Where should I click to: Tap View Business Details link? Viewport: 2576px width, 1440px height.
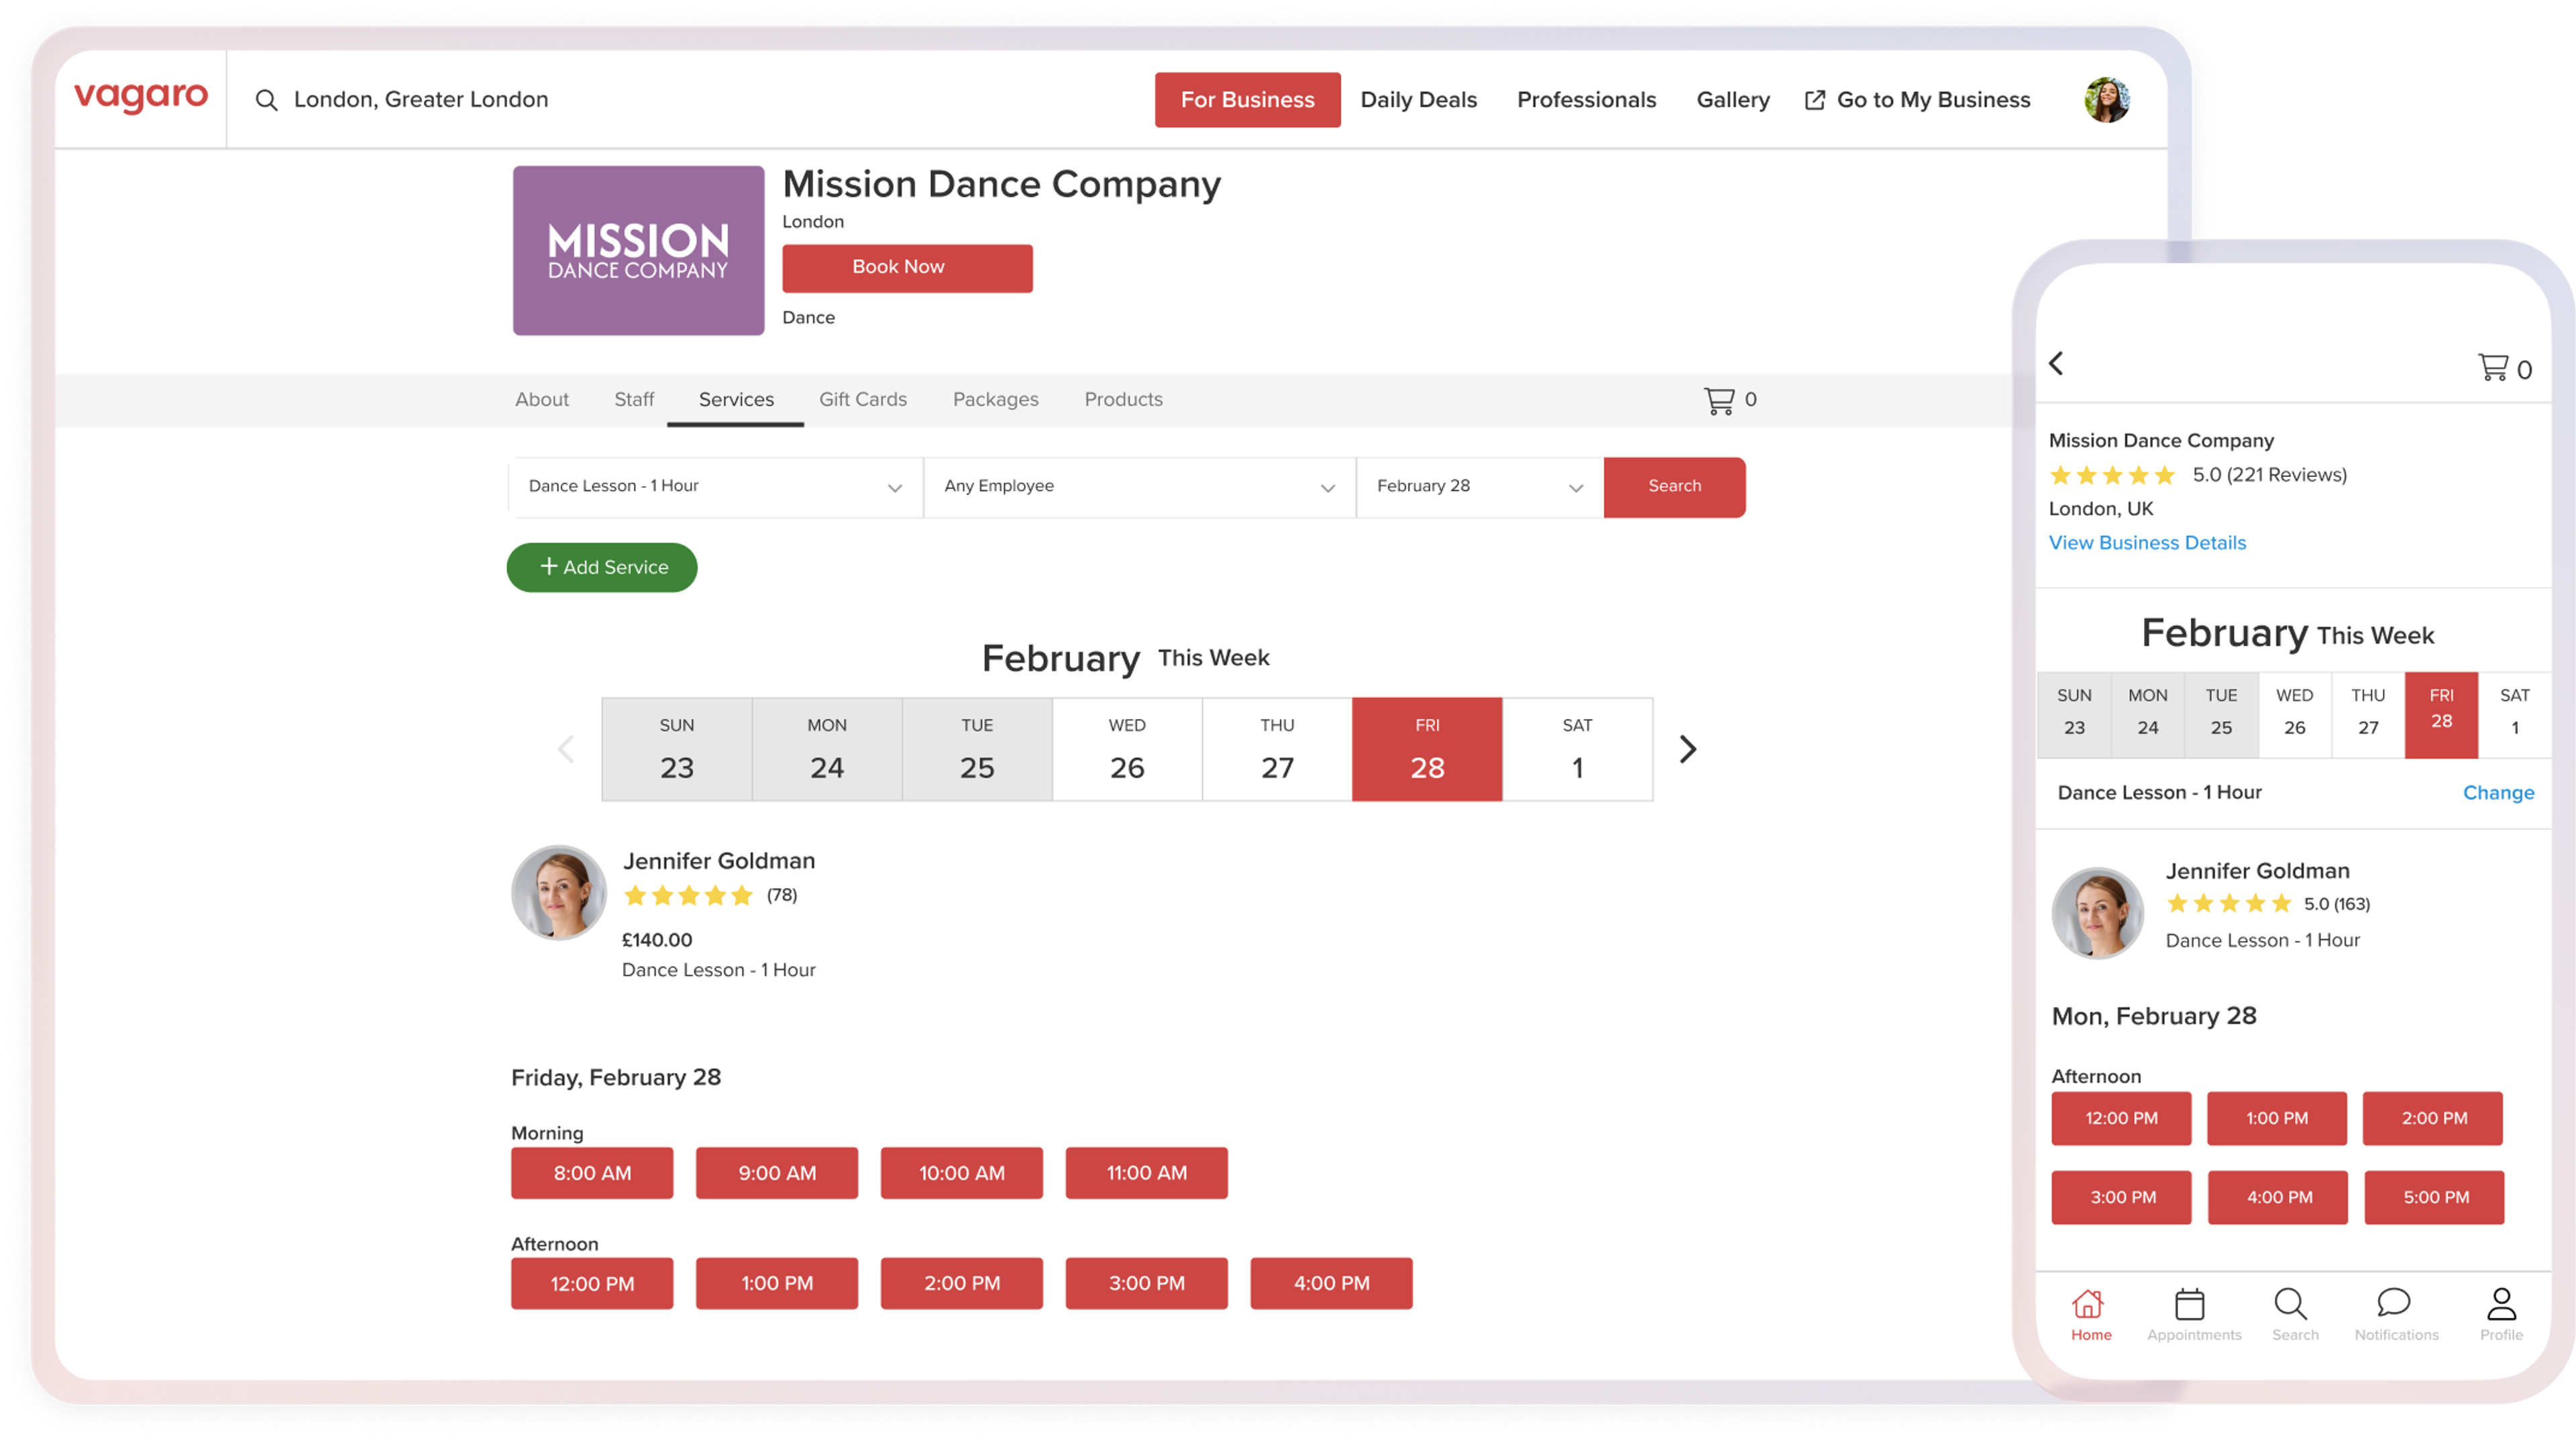click(2147, 543)
